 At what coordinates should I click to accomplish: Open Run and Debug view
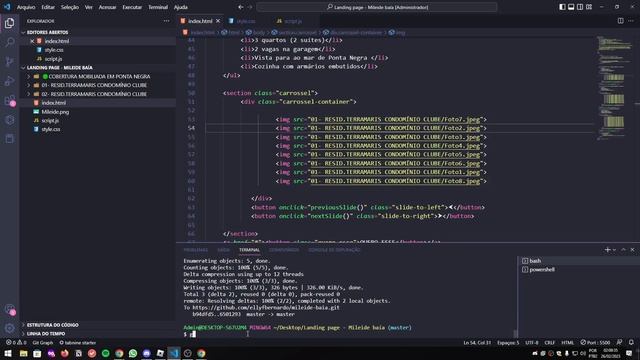coord(9,81)
